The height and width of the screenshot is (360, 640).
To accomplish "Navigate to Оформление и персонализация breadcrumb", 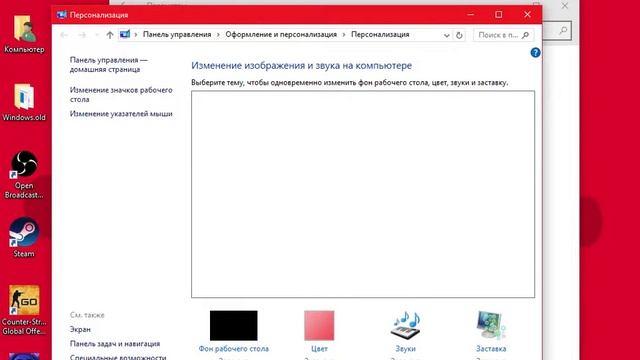I will (x=281, y=35).
